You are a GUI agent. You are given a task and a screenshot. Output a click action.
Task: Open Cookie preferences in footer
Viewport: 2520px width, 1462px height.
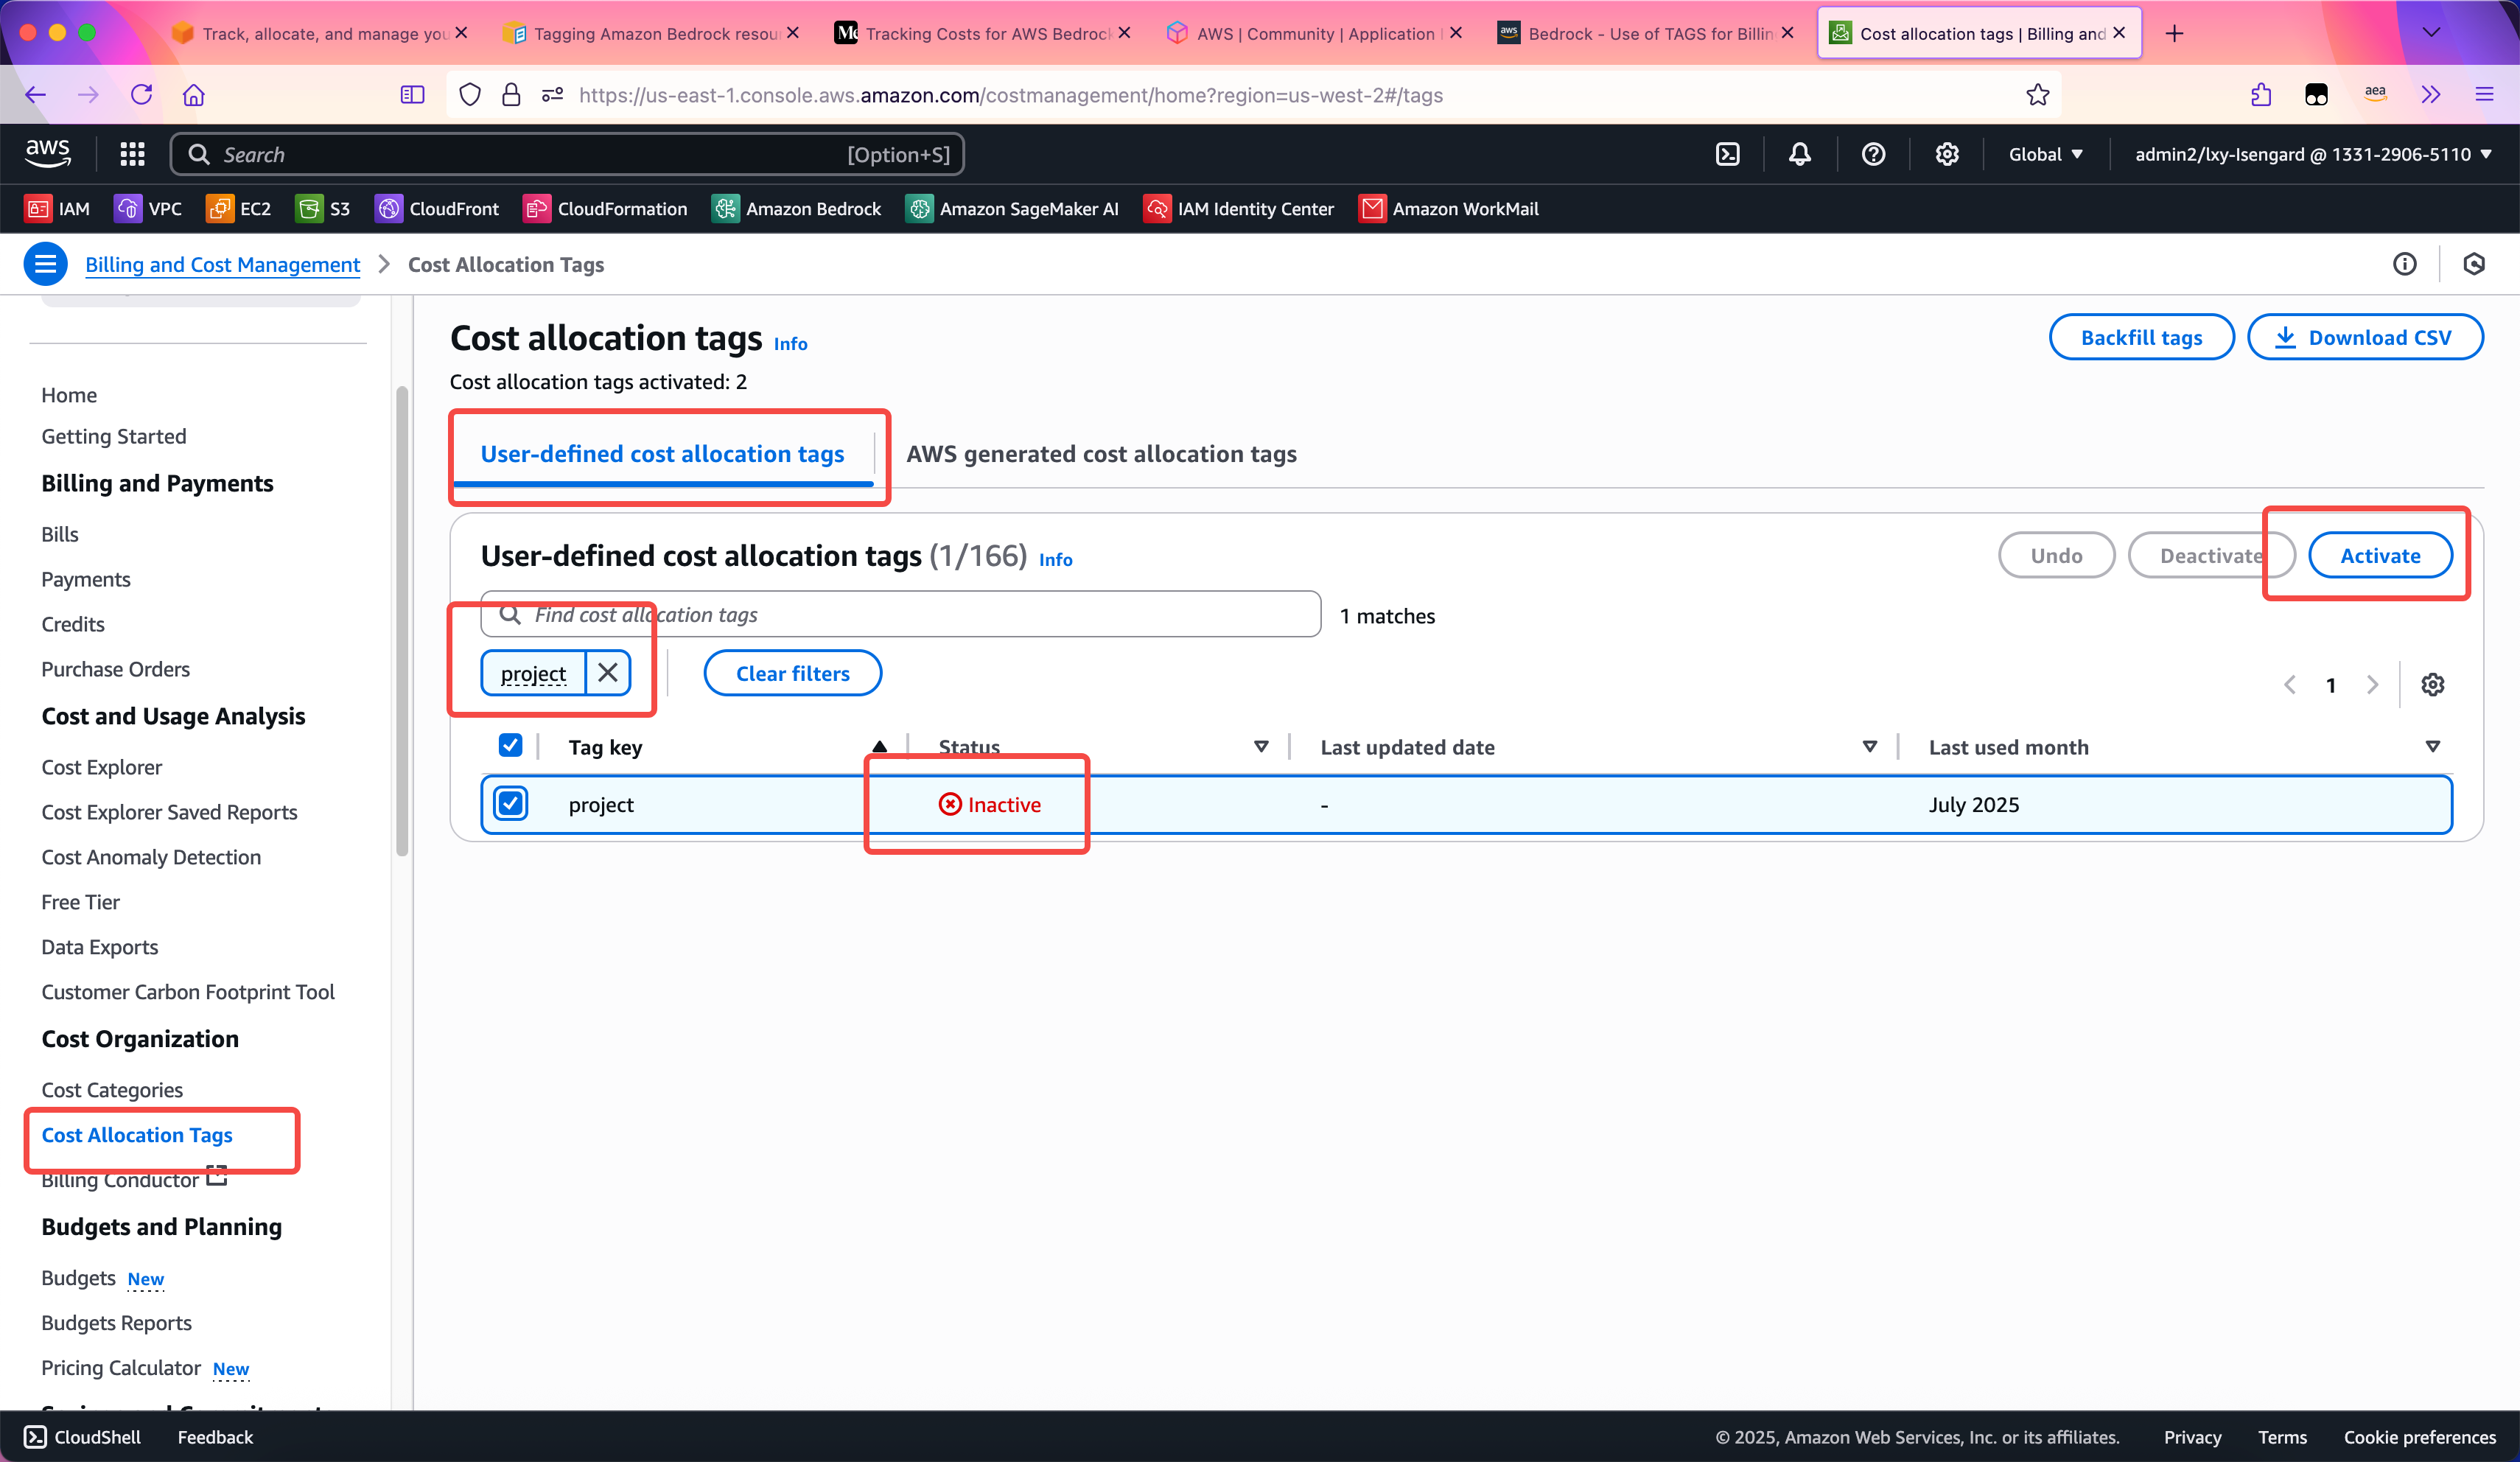(2419, 1437)
